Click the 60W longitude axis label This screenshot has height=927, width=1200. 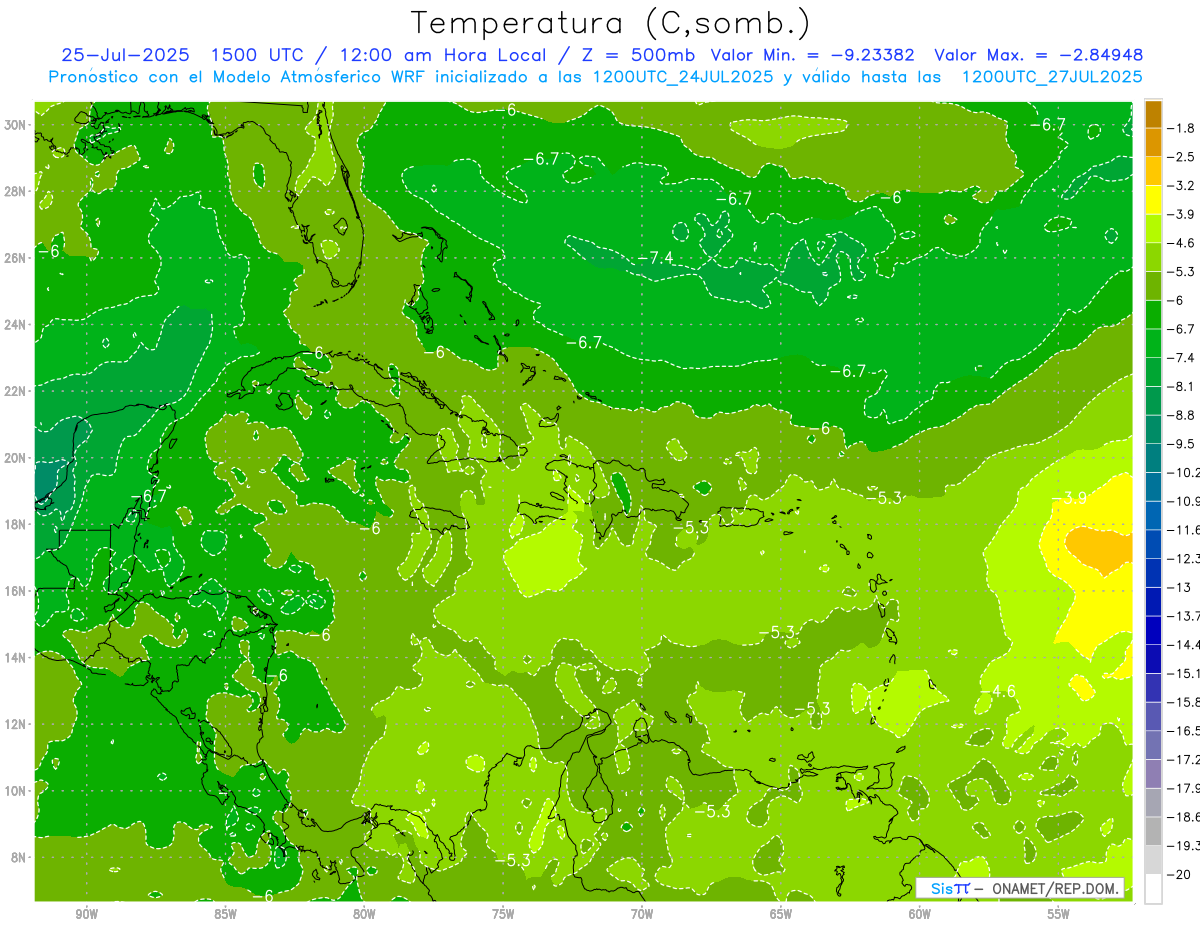(920, 914)
